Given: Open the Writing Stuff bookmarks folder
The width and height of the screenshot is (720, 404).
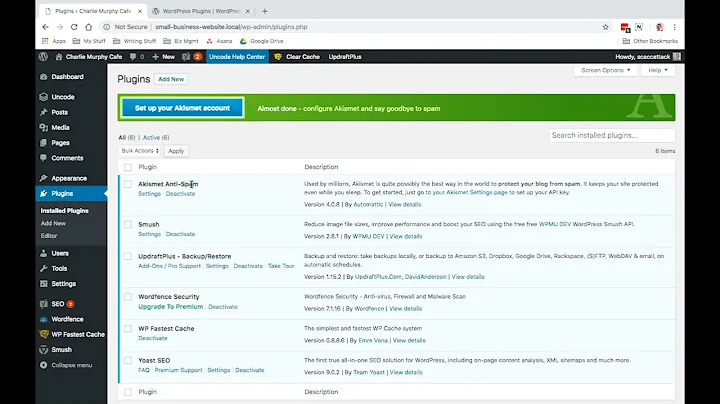Looking at the screenshot, I should pyautogui.click(x=135, y=41).
